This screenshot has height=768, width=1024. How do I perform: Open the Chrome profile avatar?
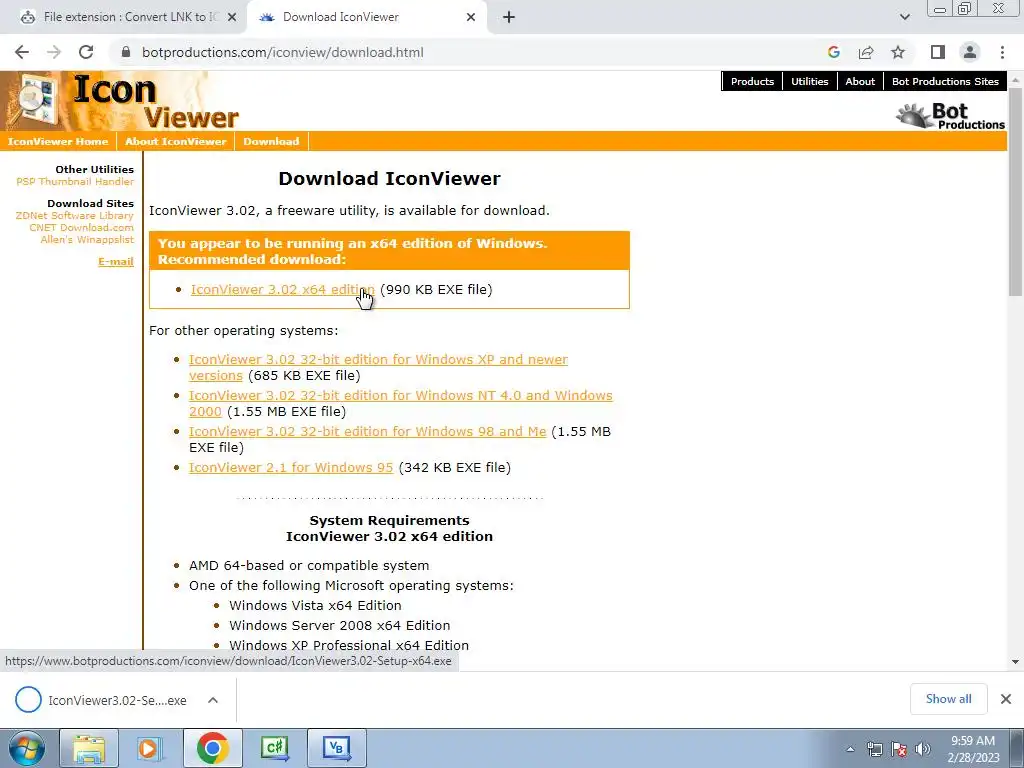coord(970,52)
